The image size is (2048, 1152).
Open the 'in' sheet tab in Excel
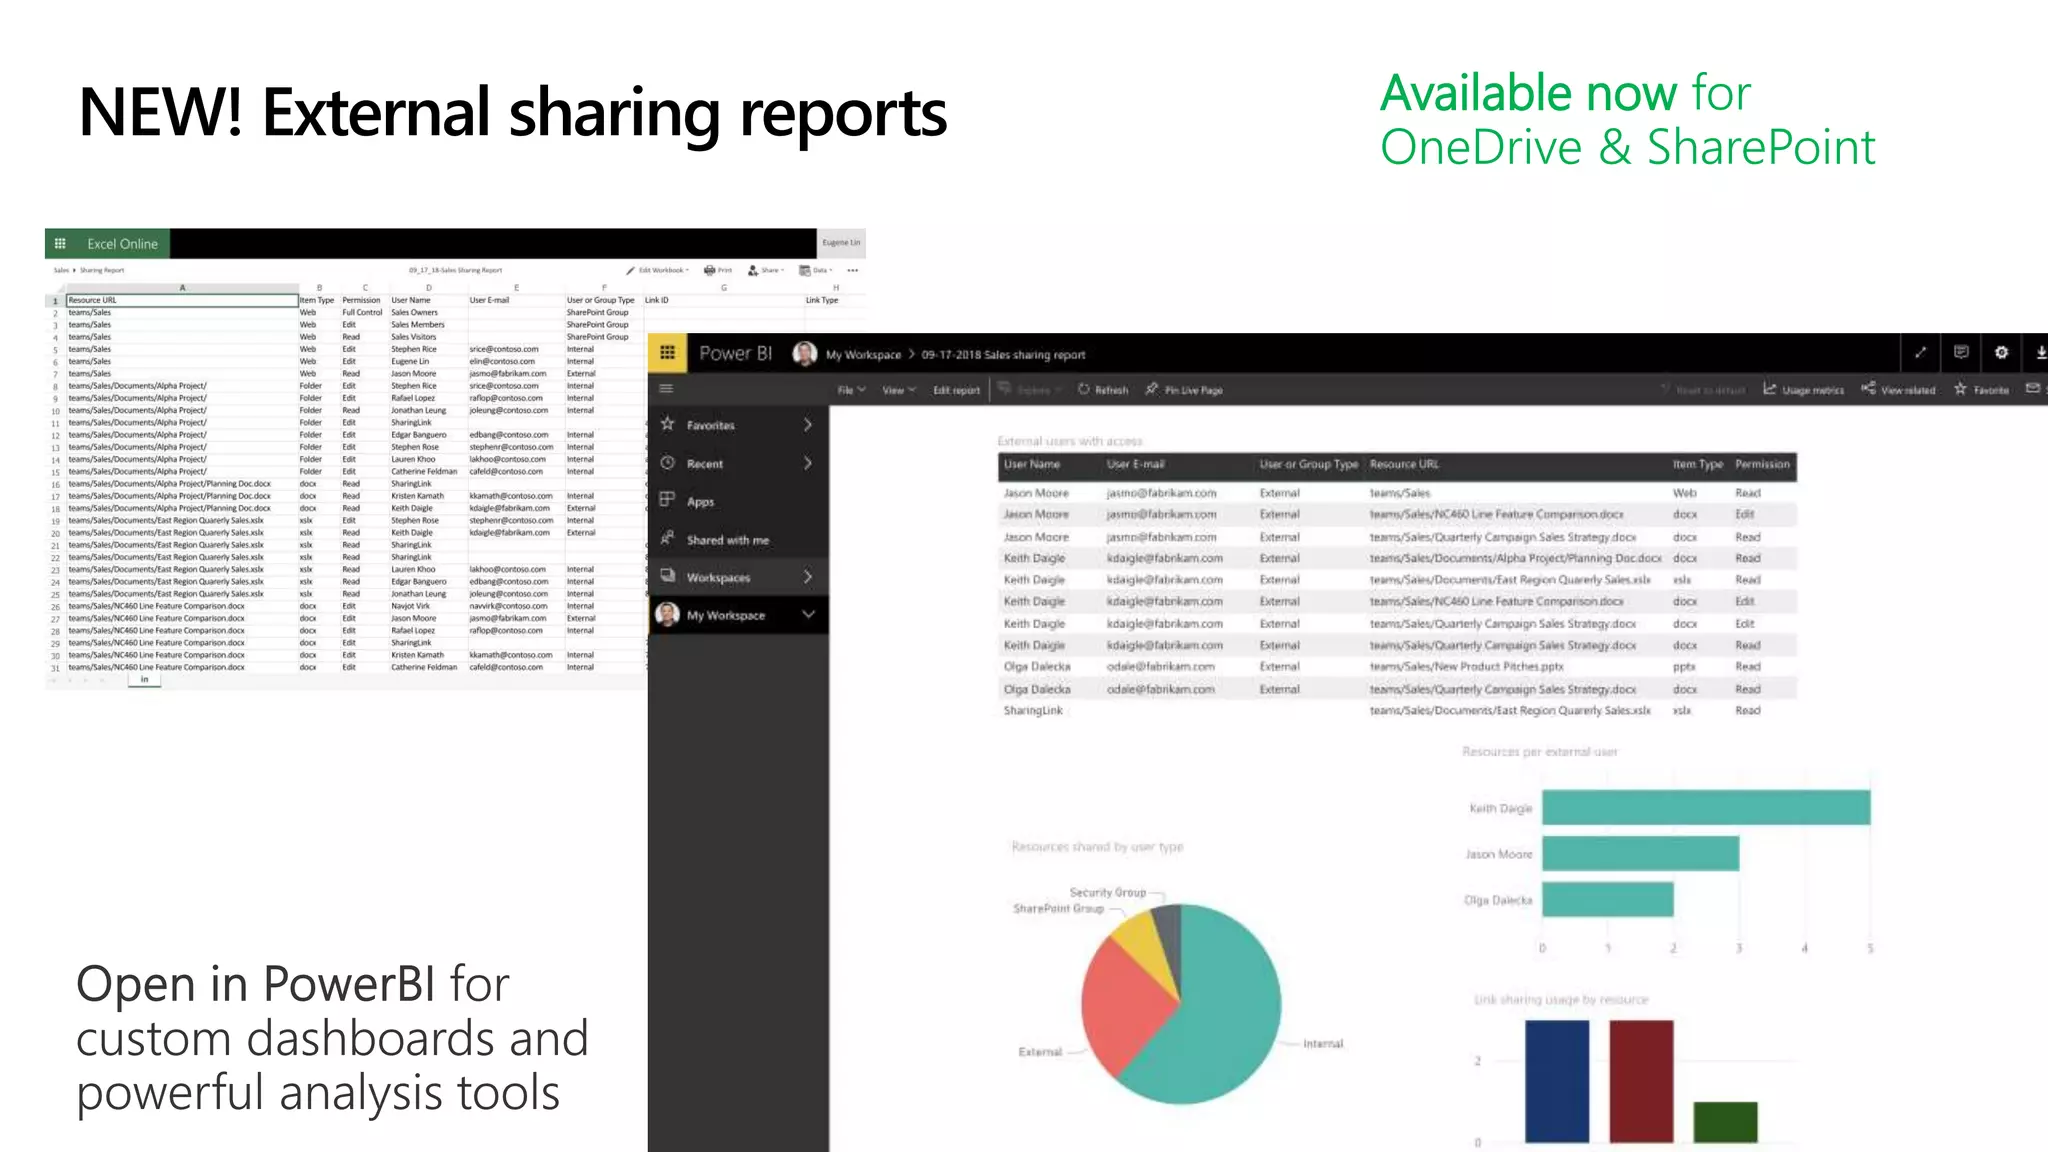(144, 680)
